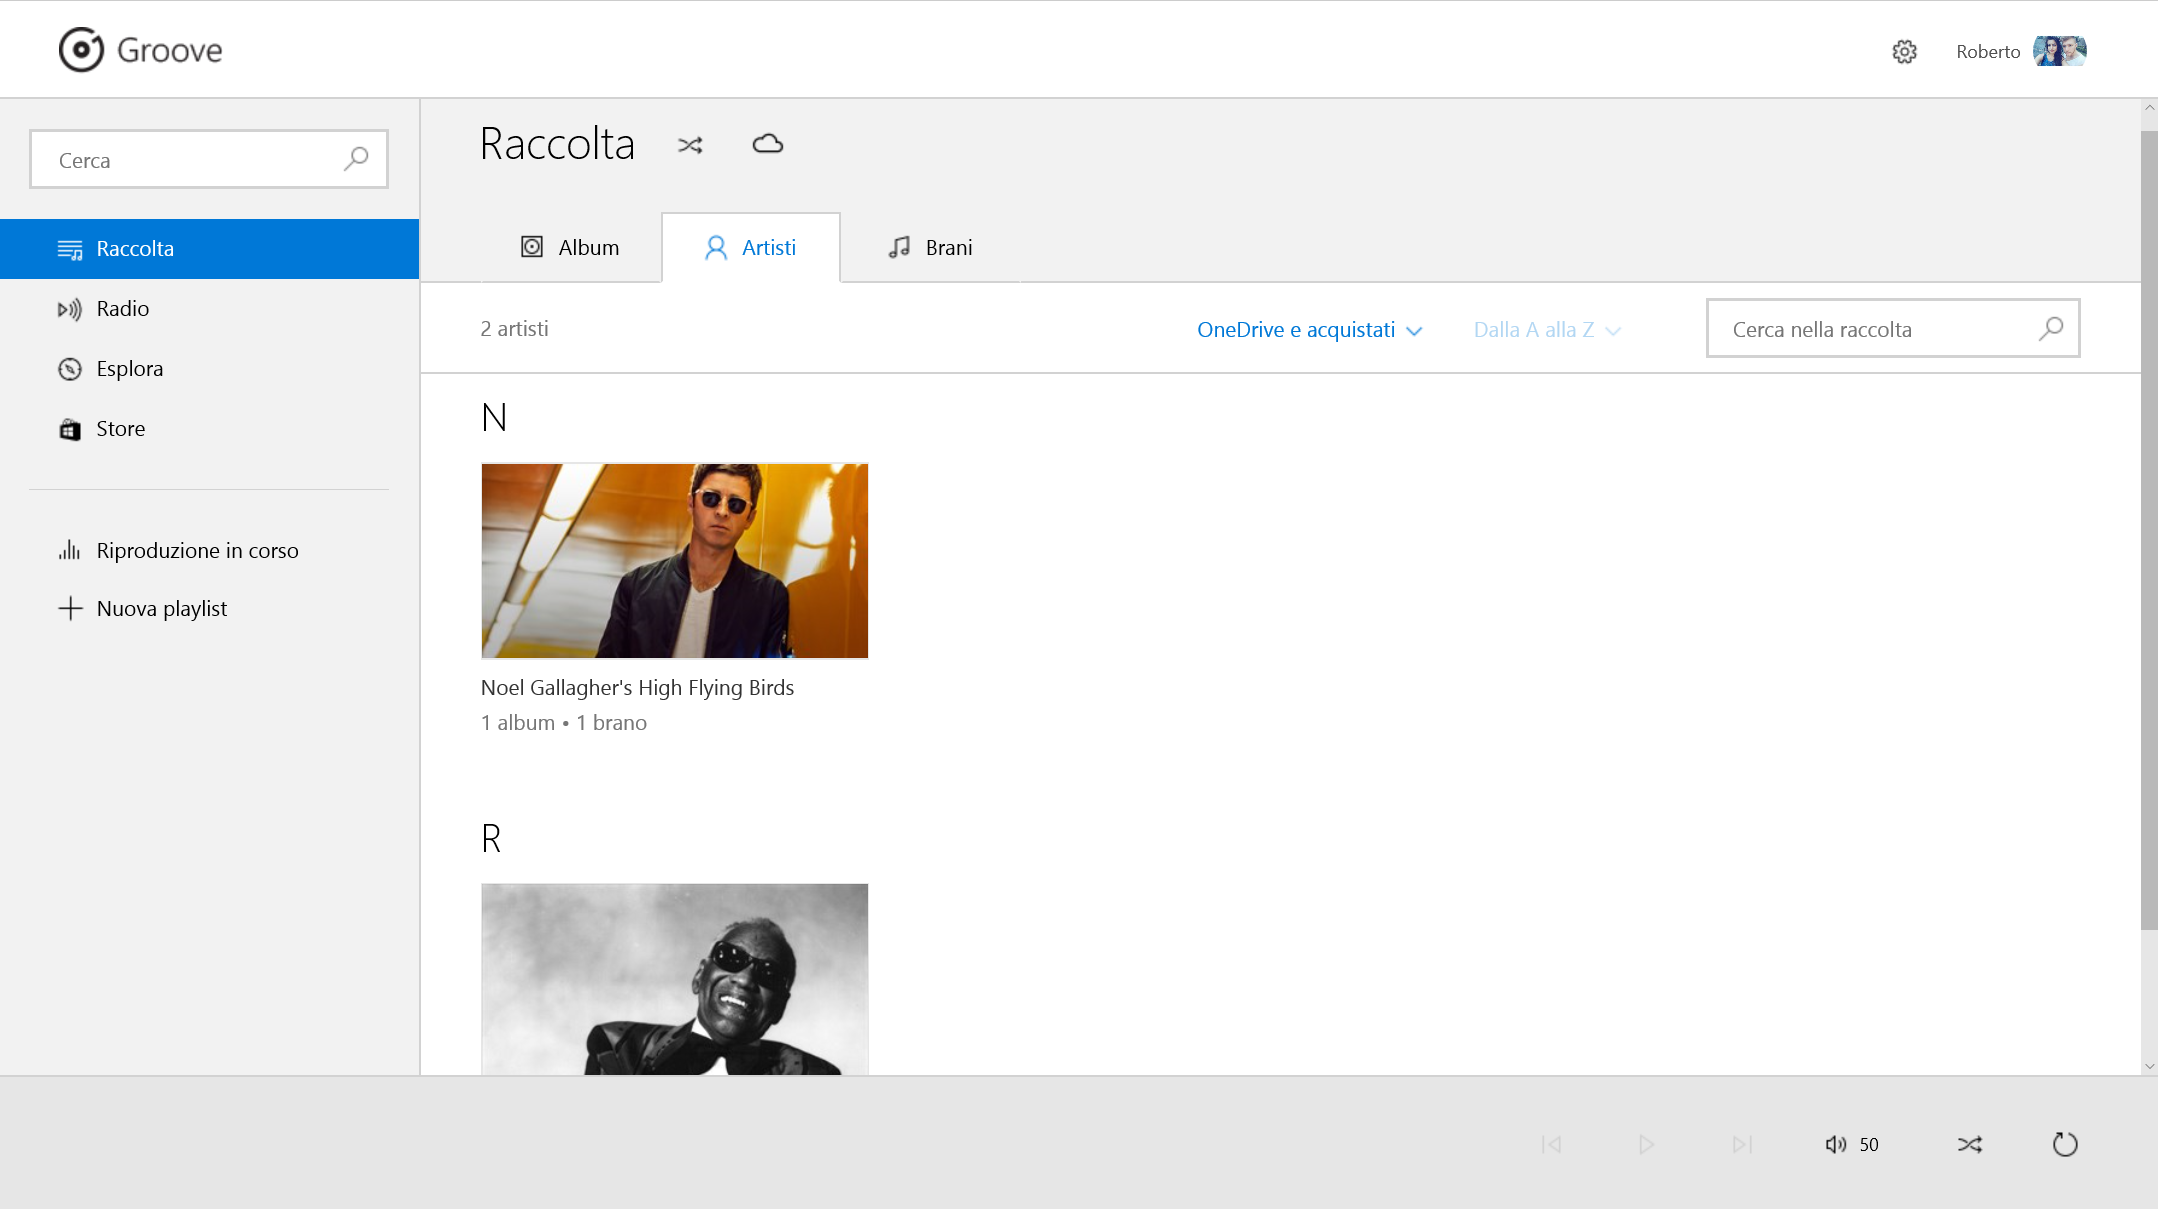Open Roberto's profile avatar

pos(2059,51)
